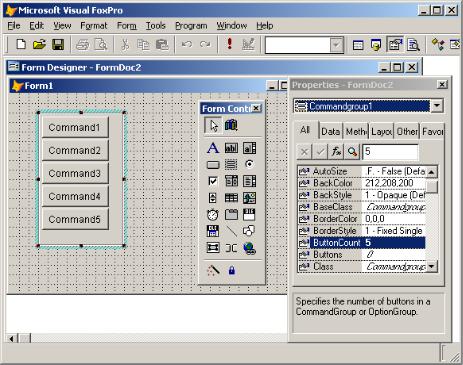Open the Form menu
Image resolution: width=463 pixels, height=365 pixels.
click(x=127, y=26)
